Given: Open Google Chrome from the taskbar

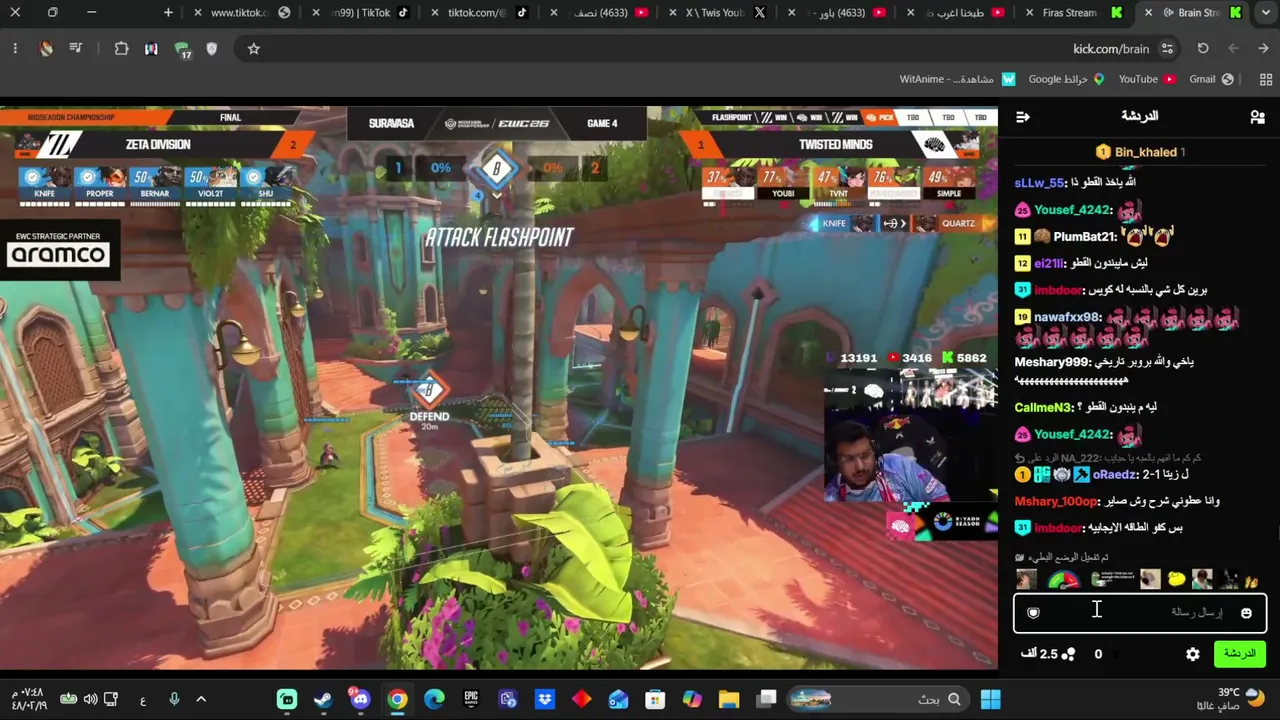Looking at the screenshot, I should click(x=398, y=699).
